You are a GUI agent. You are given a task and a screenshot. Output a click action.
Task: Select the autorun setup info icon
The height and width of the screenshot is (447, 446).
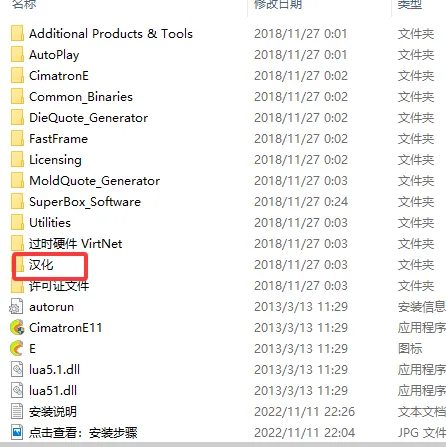click(16, 306)
